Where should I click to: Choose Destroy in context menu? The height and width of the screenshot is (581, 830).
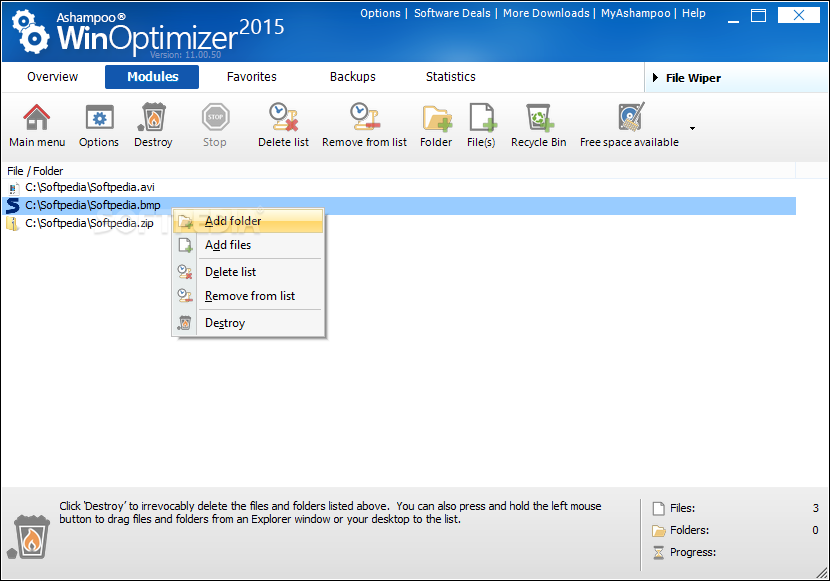pos(248,323)
